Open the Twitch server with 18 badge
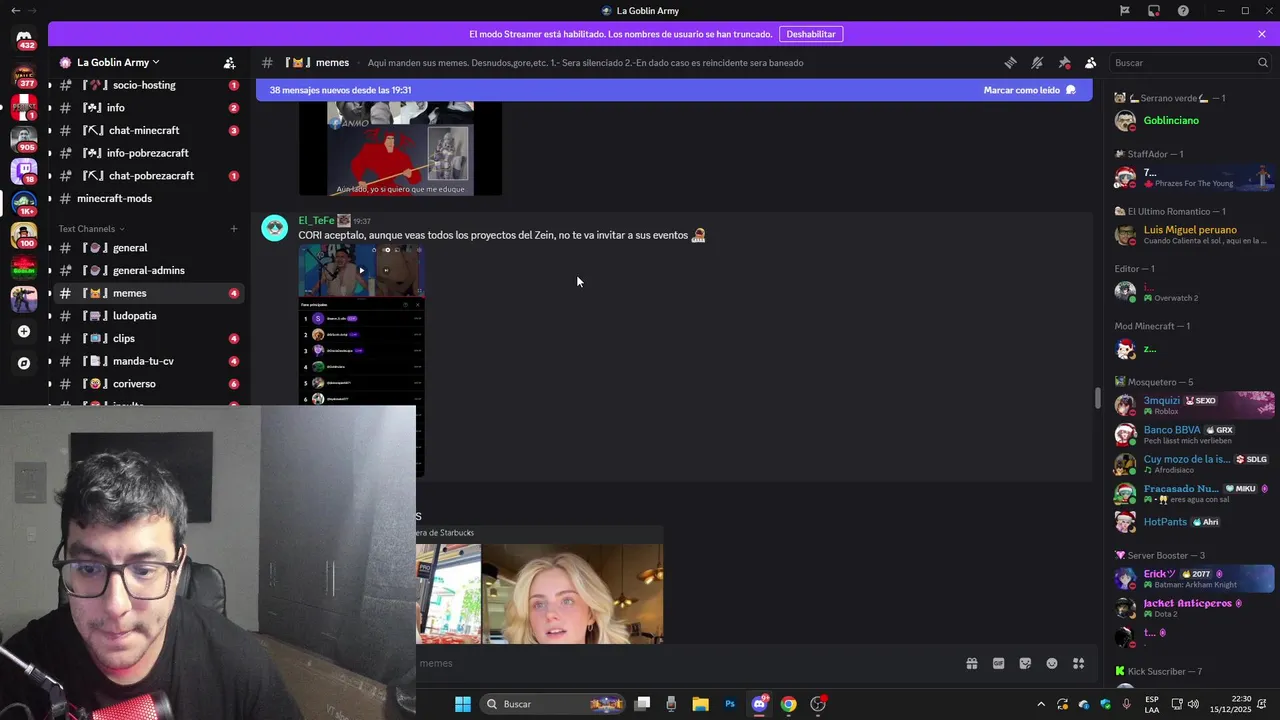The image size is (1280, 720). click(x=24, y=171)
